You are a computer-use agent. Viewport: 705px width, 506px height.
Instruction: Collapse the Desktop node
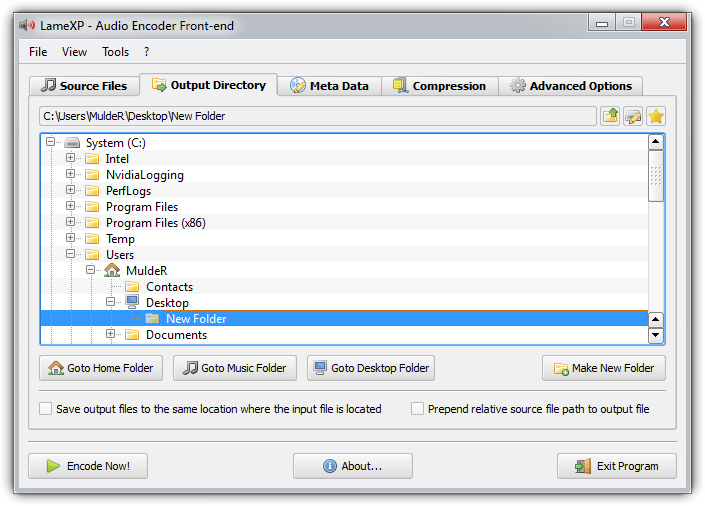click(x=110, y=301)
